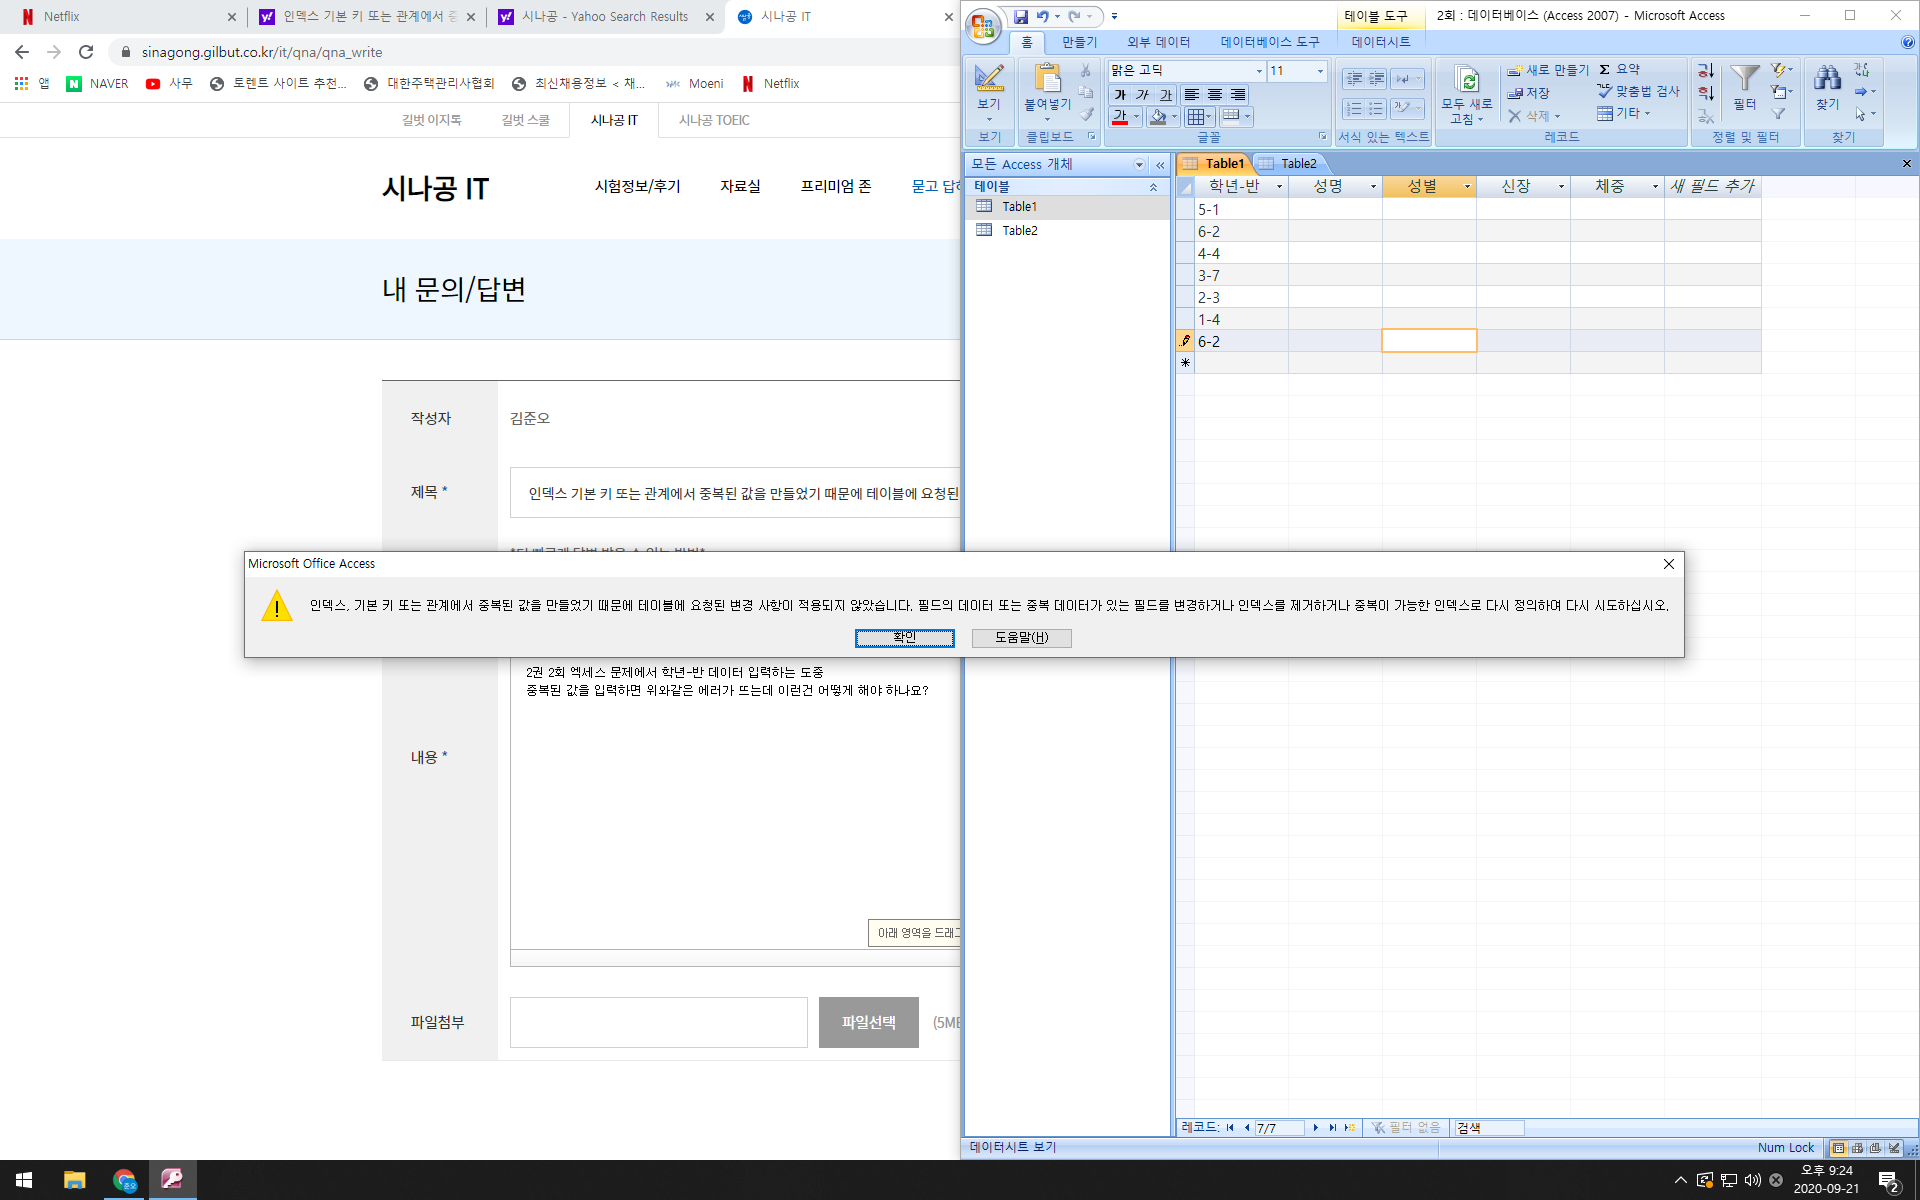Switch to the 만들기 ribbon tab

(1079, 42)
